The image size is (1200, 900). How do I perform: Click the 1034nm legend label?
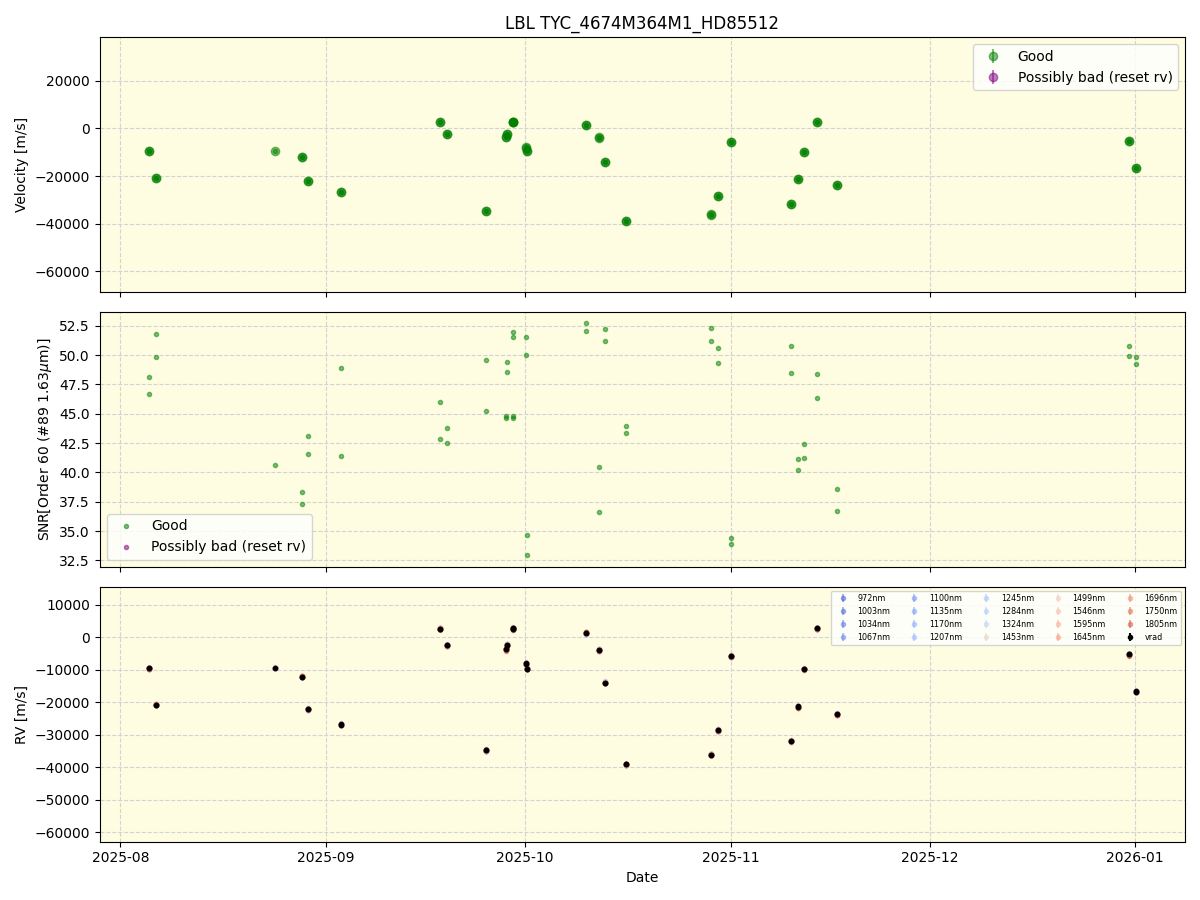pyautogui.click(x=873, y=624)
